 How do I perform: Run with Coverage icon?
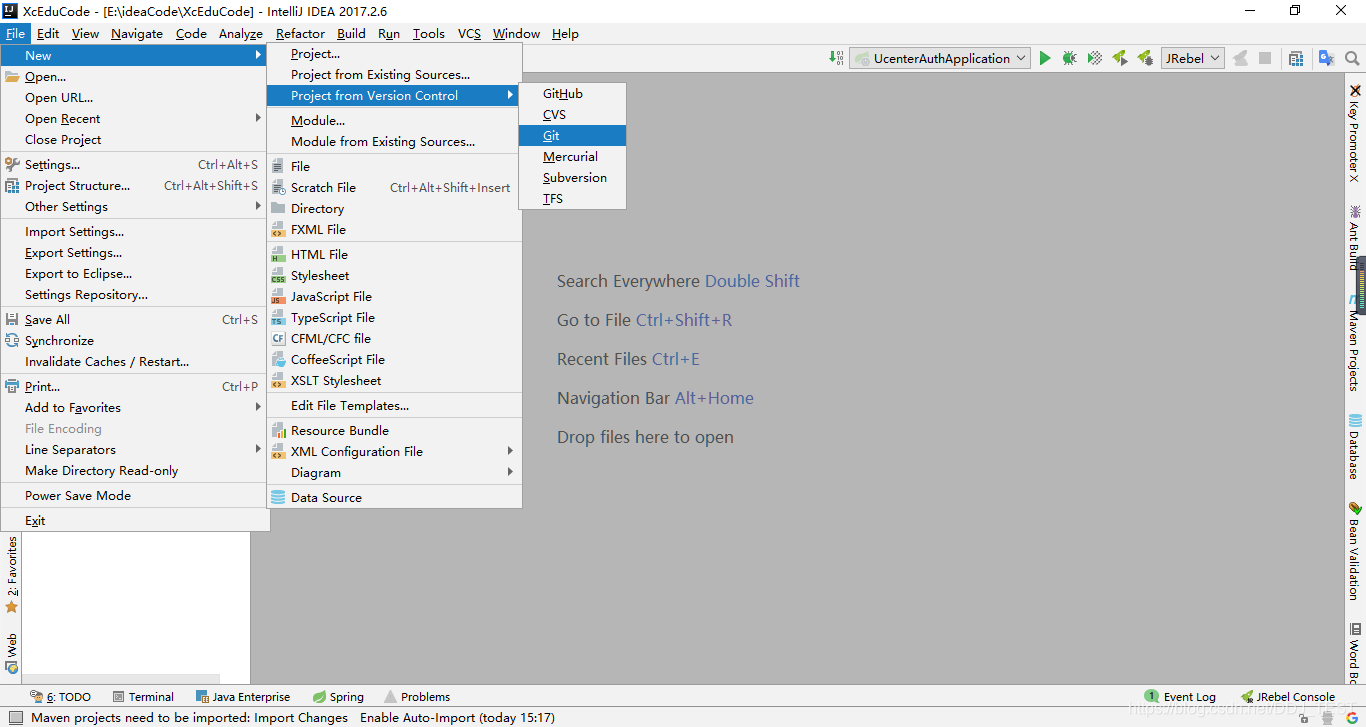(1094, 58)
